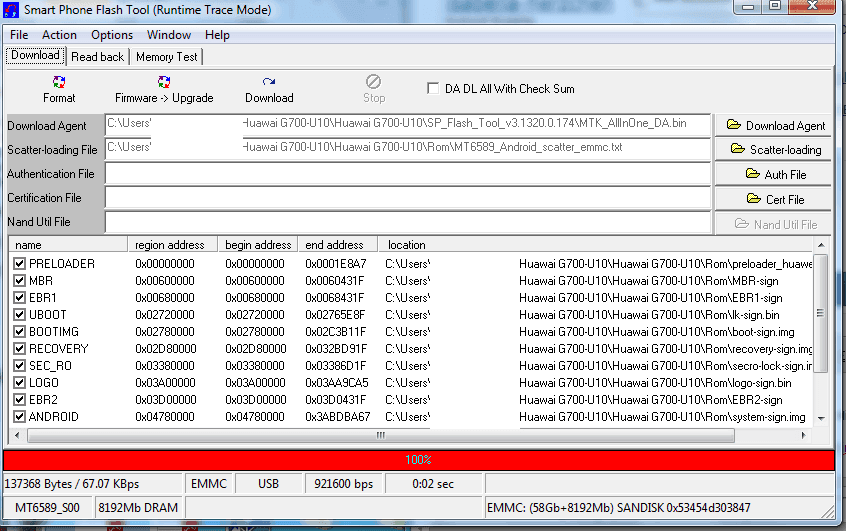Click the Nand Util File button
The image size is (846, 531).
click(x=773, y=224)
